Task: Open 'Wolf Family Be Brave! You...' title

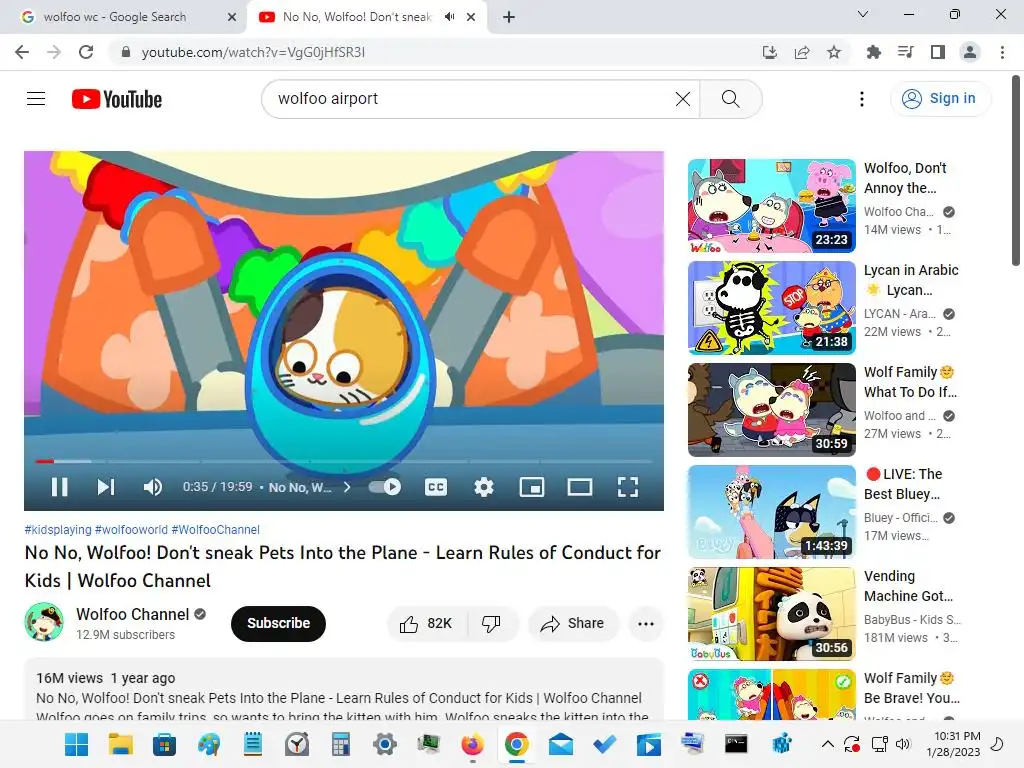Action: click(x=912, y=688)
